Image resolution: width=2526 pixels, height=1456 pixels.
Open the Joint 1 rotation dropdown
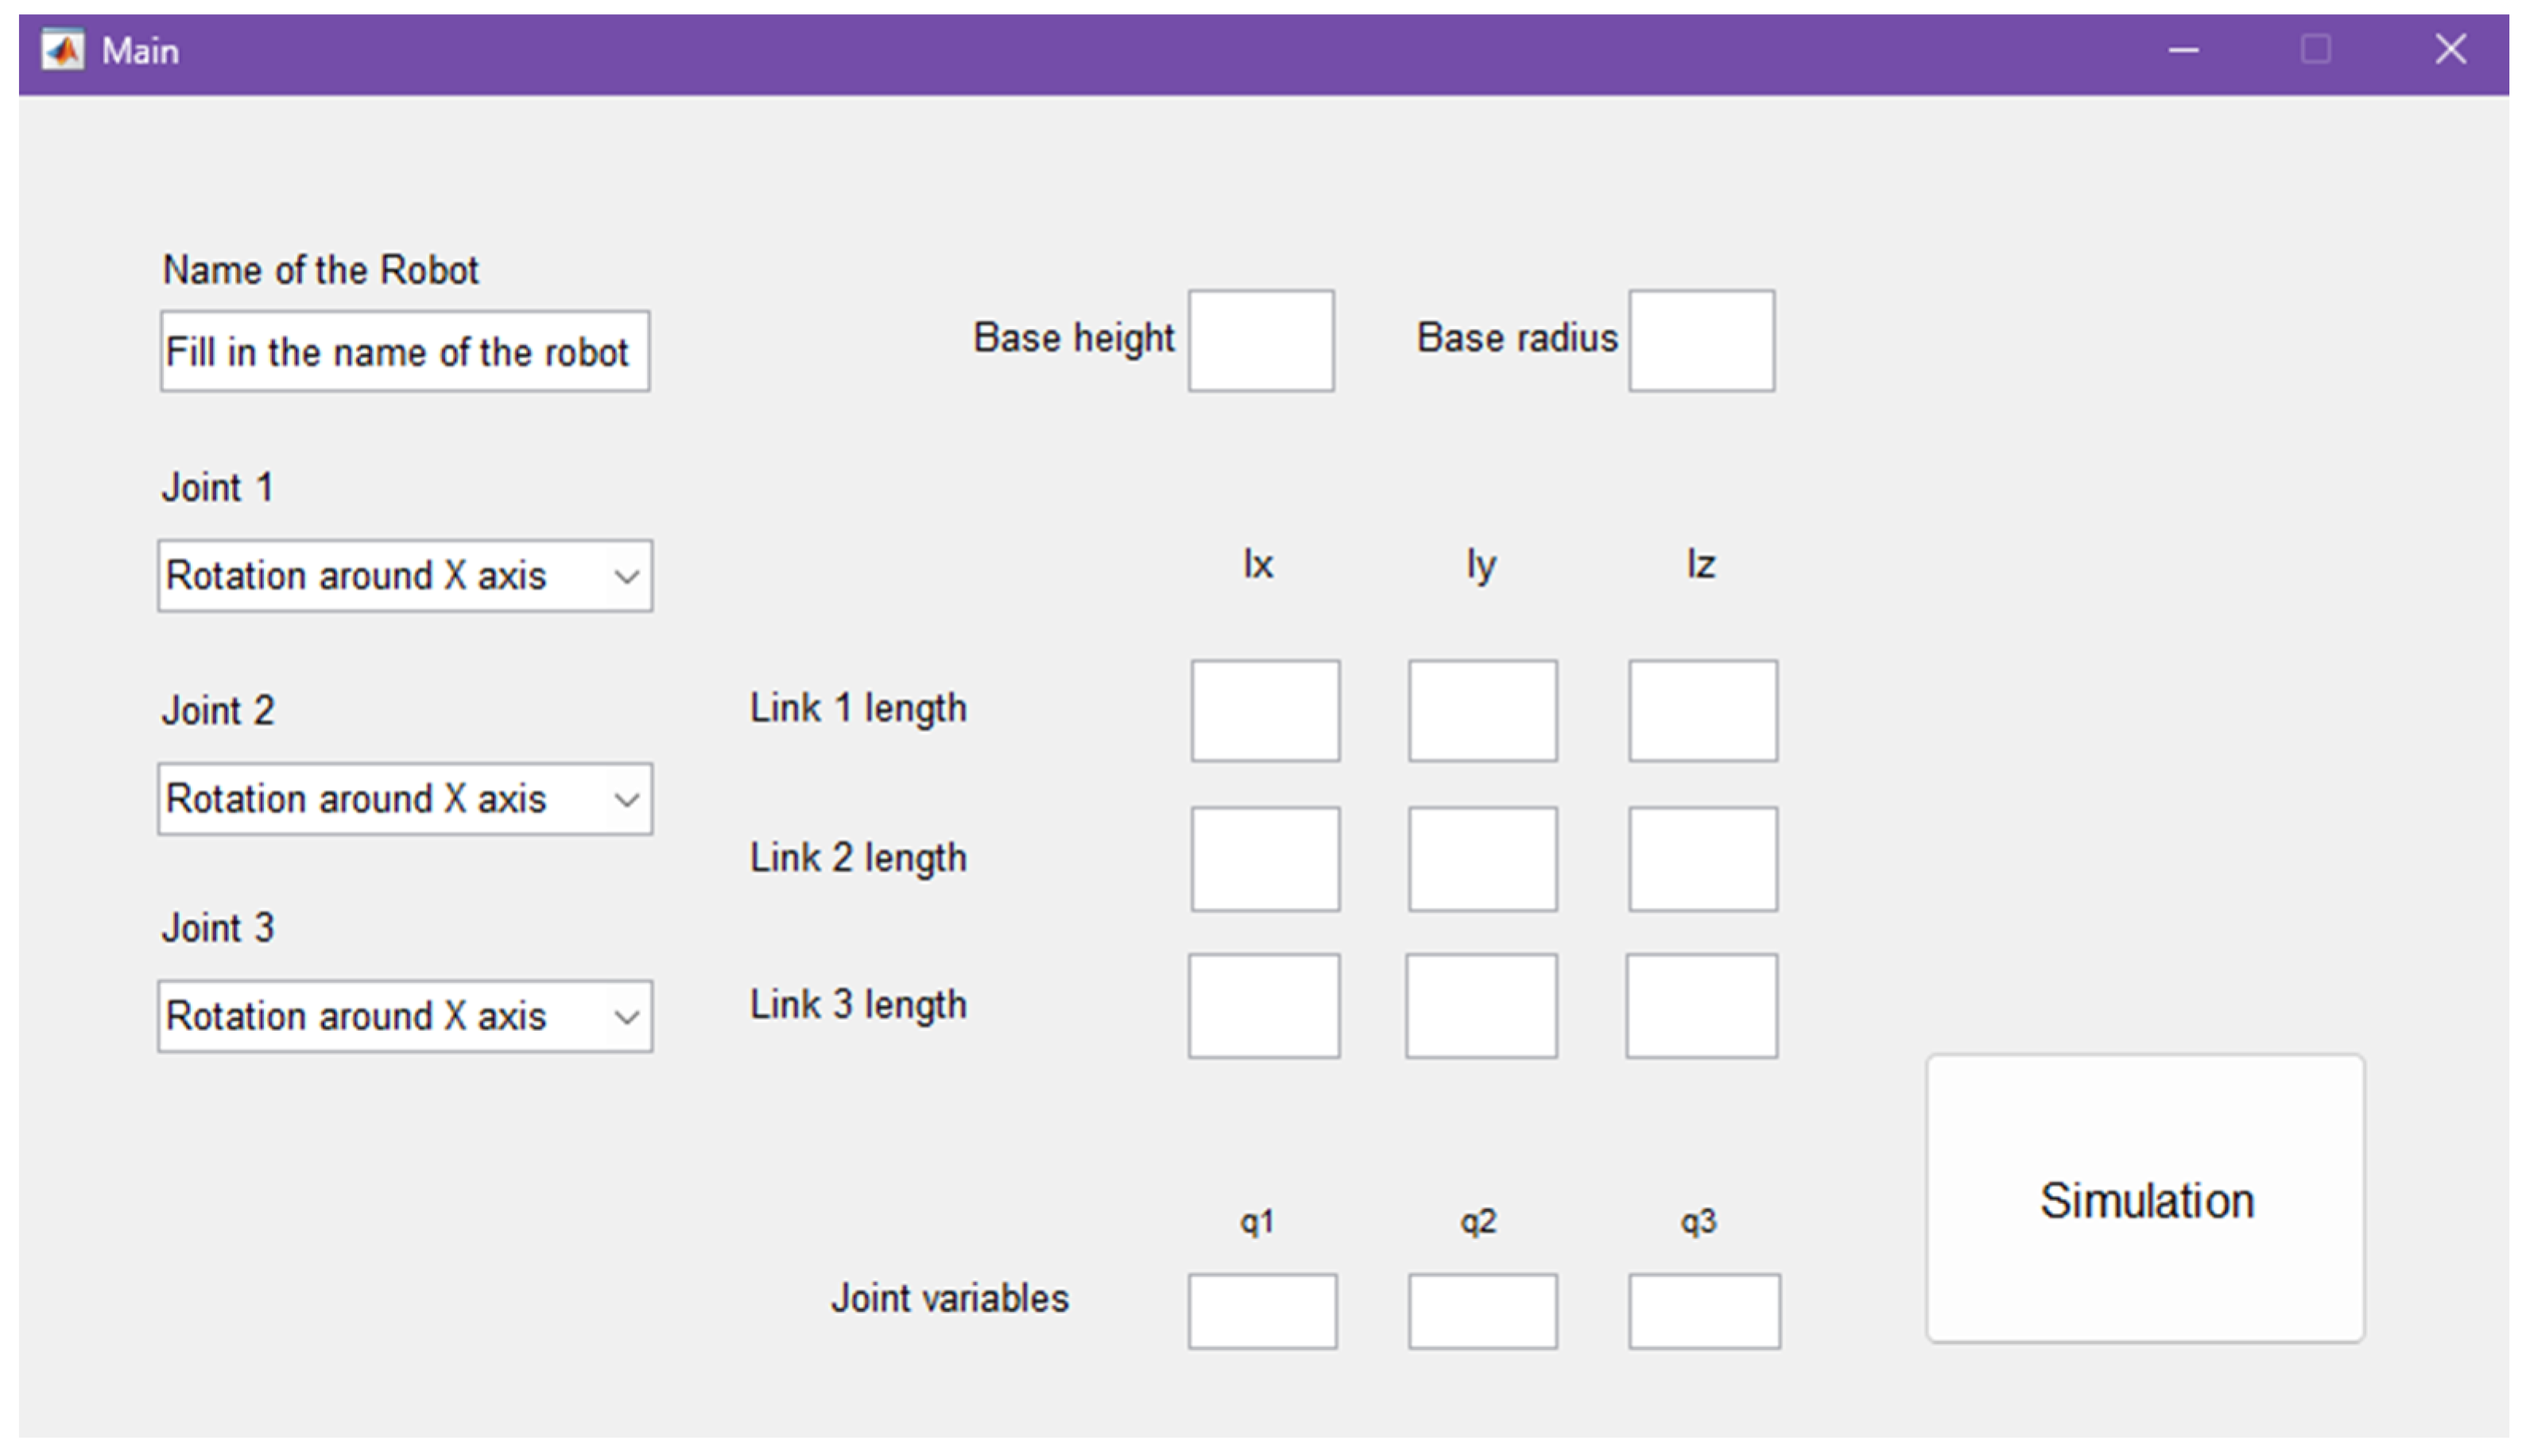pos(405,576)
